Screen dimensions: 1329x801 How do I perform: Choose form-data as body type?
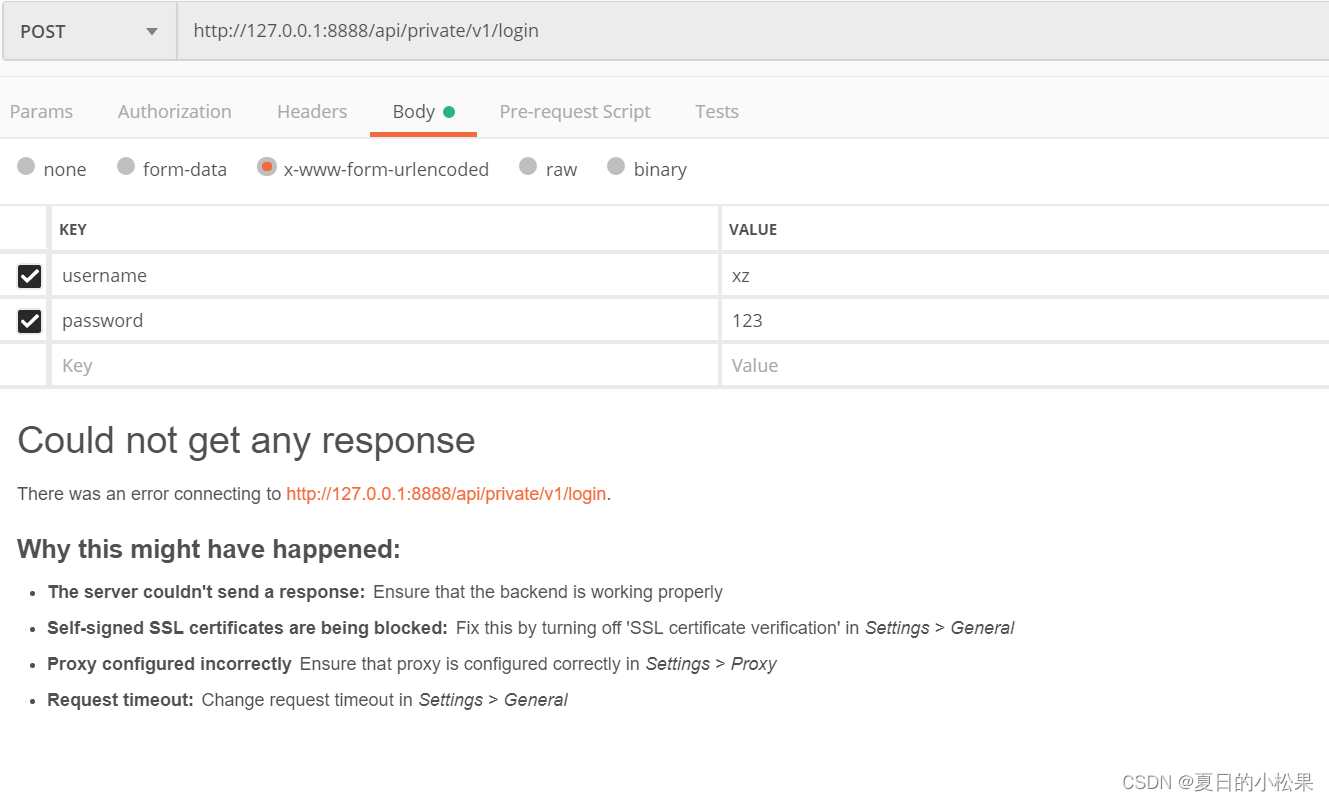pyautogui.click(x=172, y=169)
